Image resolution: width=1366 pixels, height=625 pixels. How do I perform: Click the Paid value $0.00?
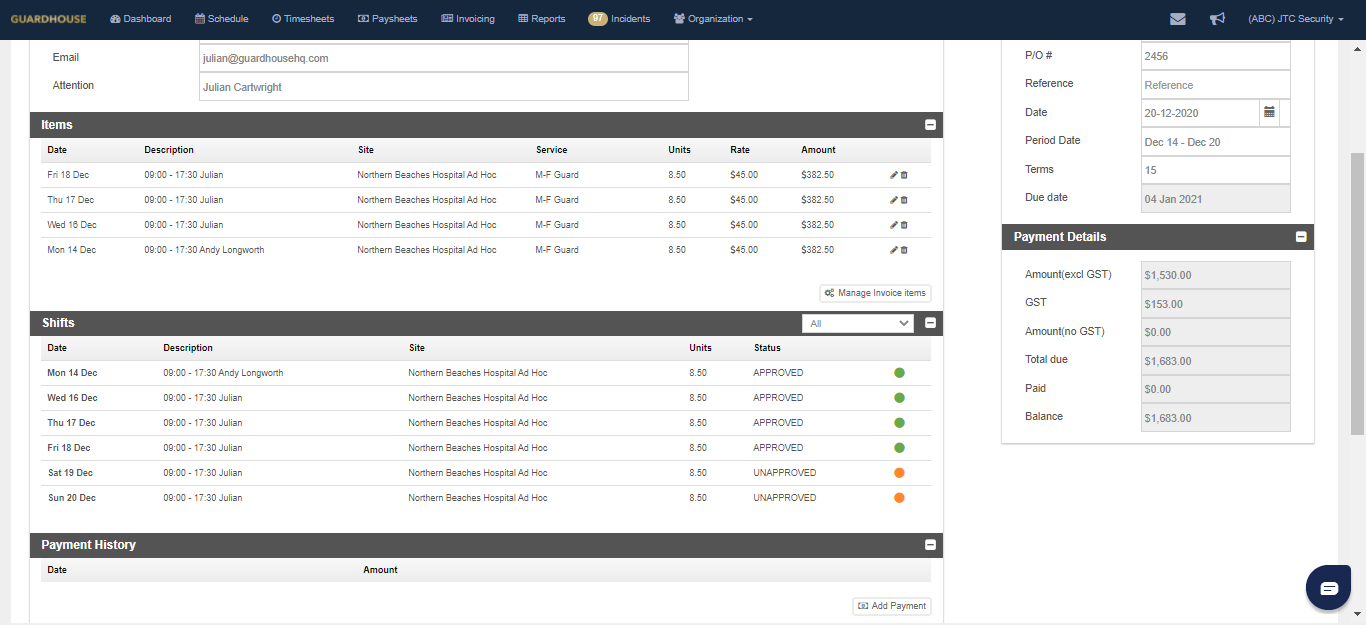[x=1216, y=389]
